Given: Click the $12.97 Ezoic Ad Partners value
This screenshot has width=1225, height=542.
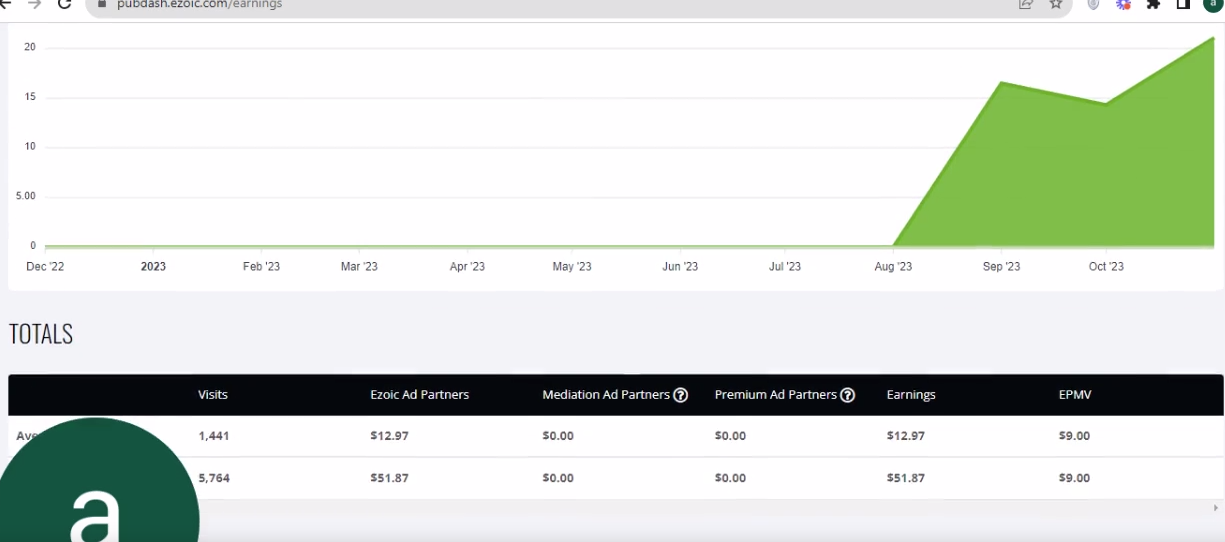Looking at the screenshot, I should click(389, 436).
